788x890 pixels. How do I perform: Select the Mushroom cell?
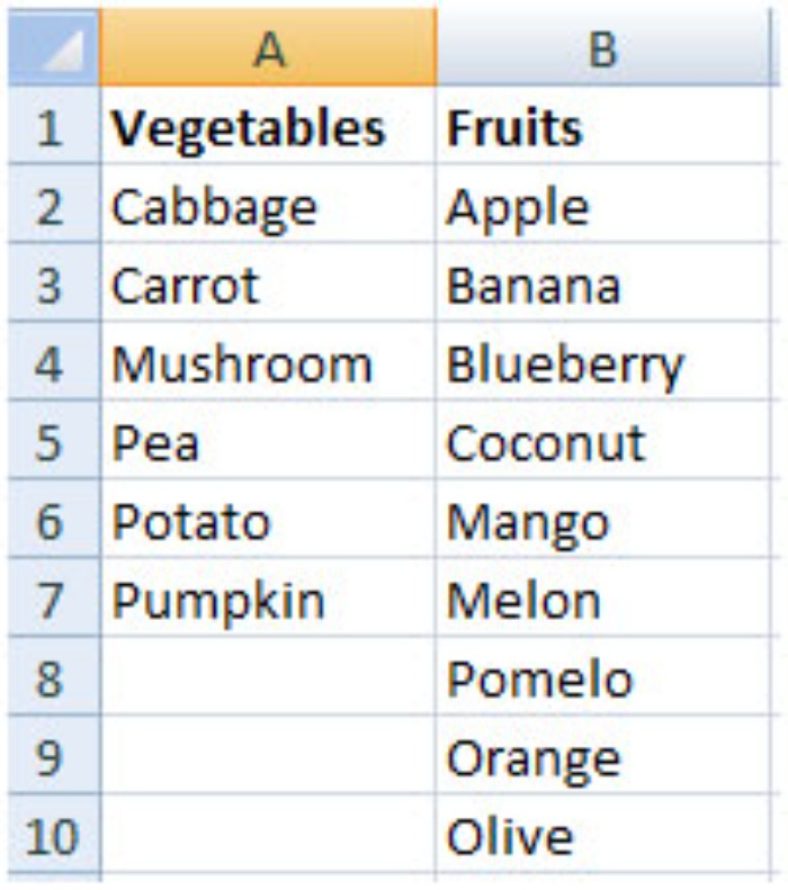click(268, 362)
